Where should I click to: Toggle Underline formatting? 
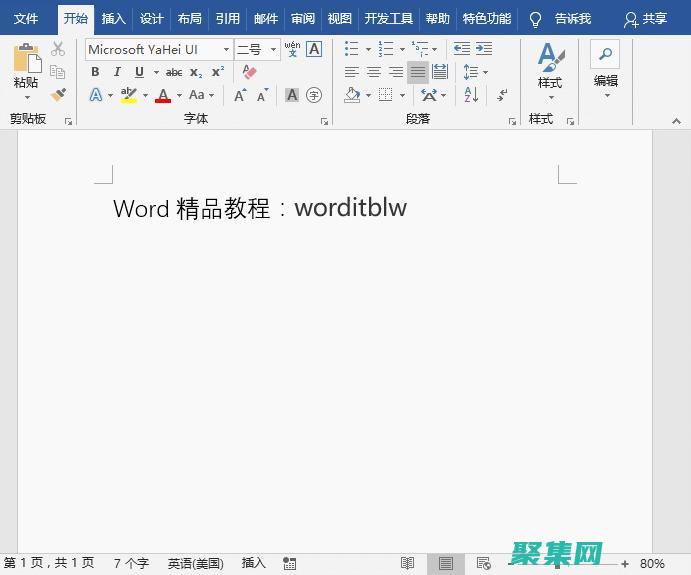click(139, 72)
